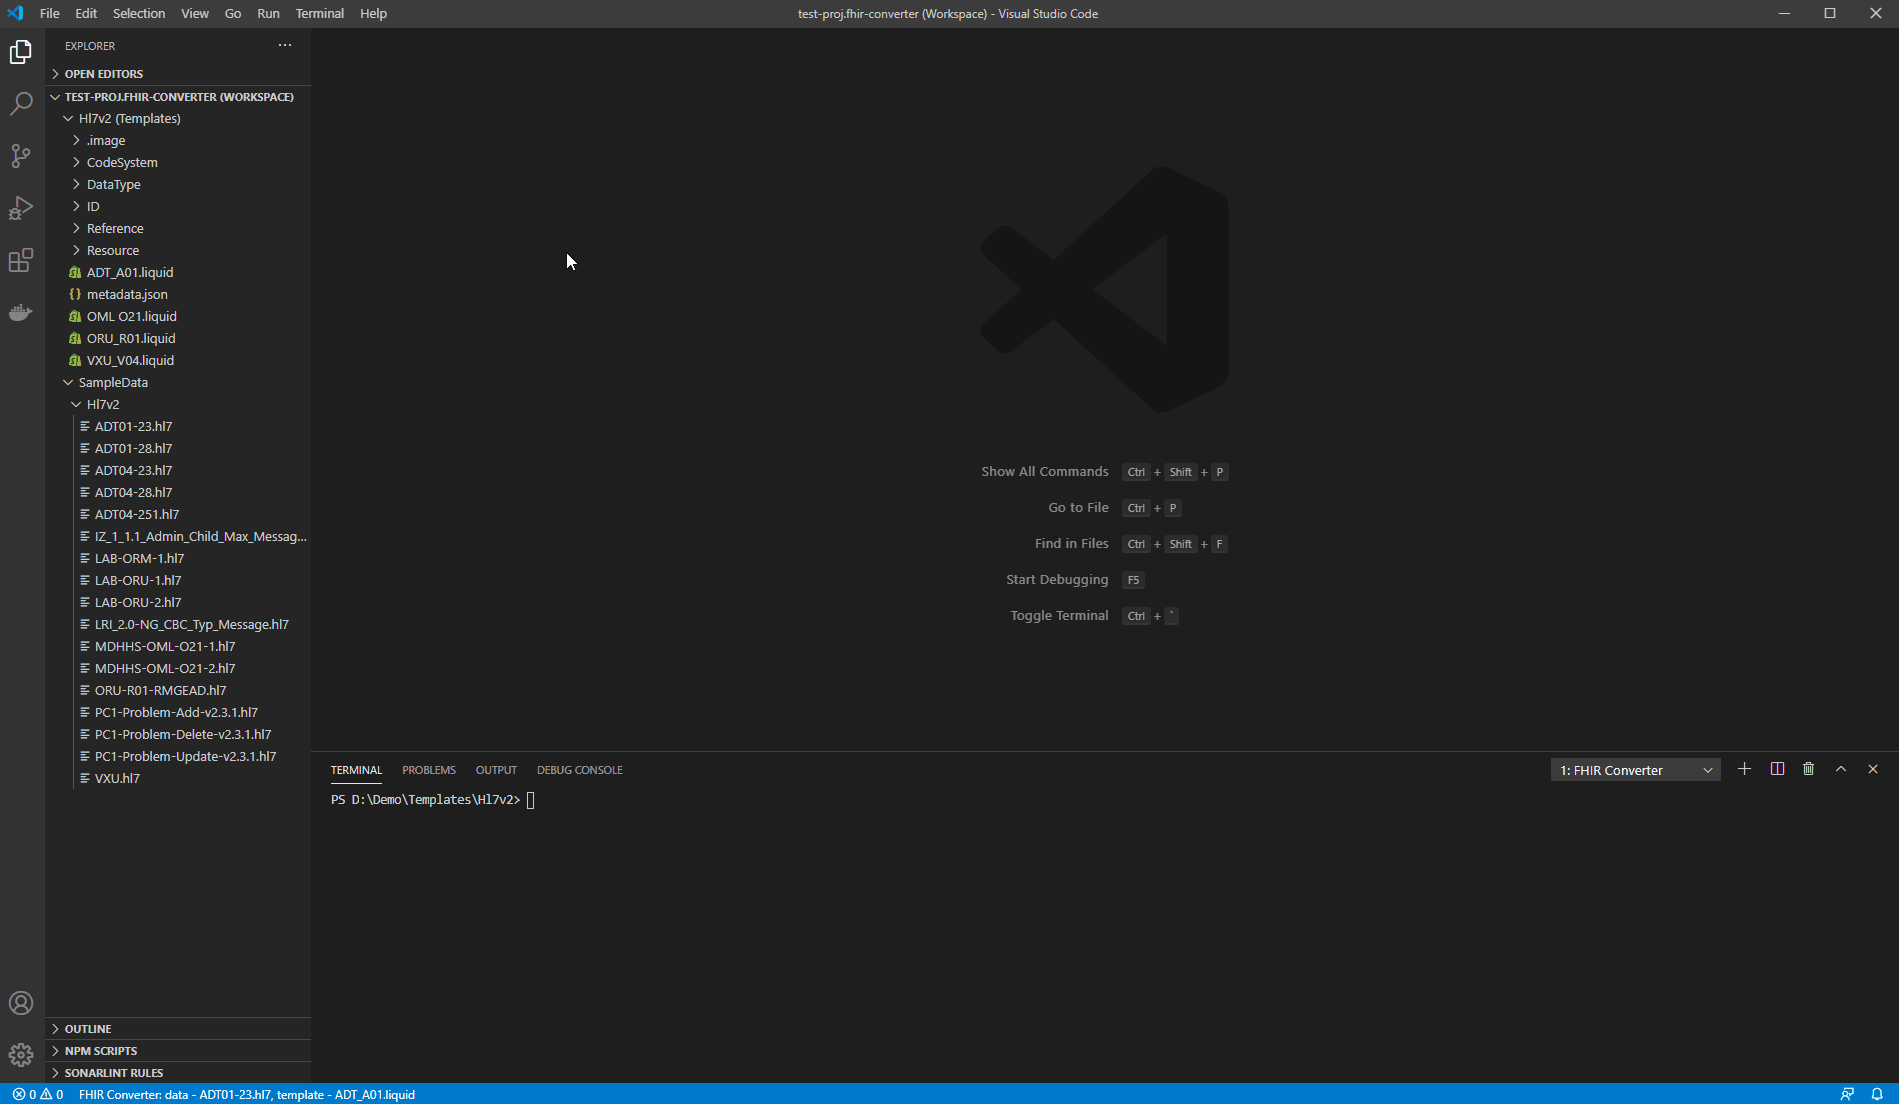Open the Selection menu

point(139,13)
